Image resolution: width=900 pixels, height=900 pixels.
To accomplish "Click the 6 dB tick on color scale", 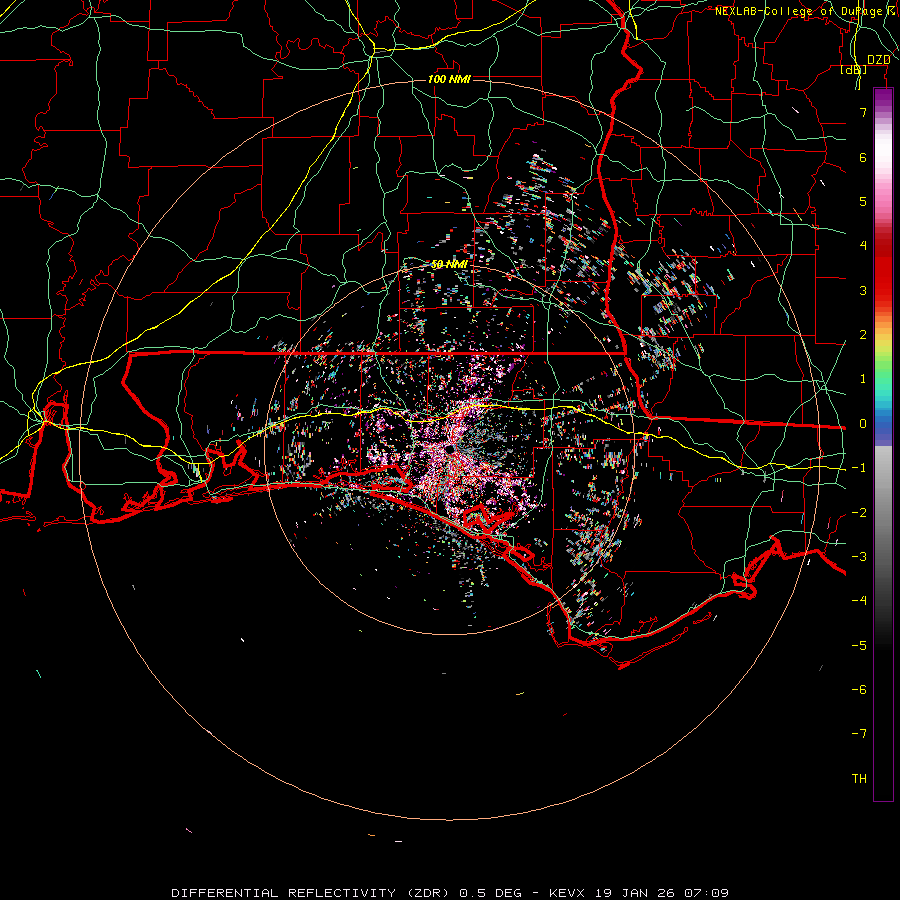I will [x=863, y=157].
